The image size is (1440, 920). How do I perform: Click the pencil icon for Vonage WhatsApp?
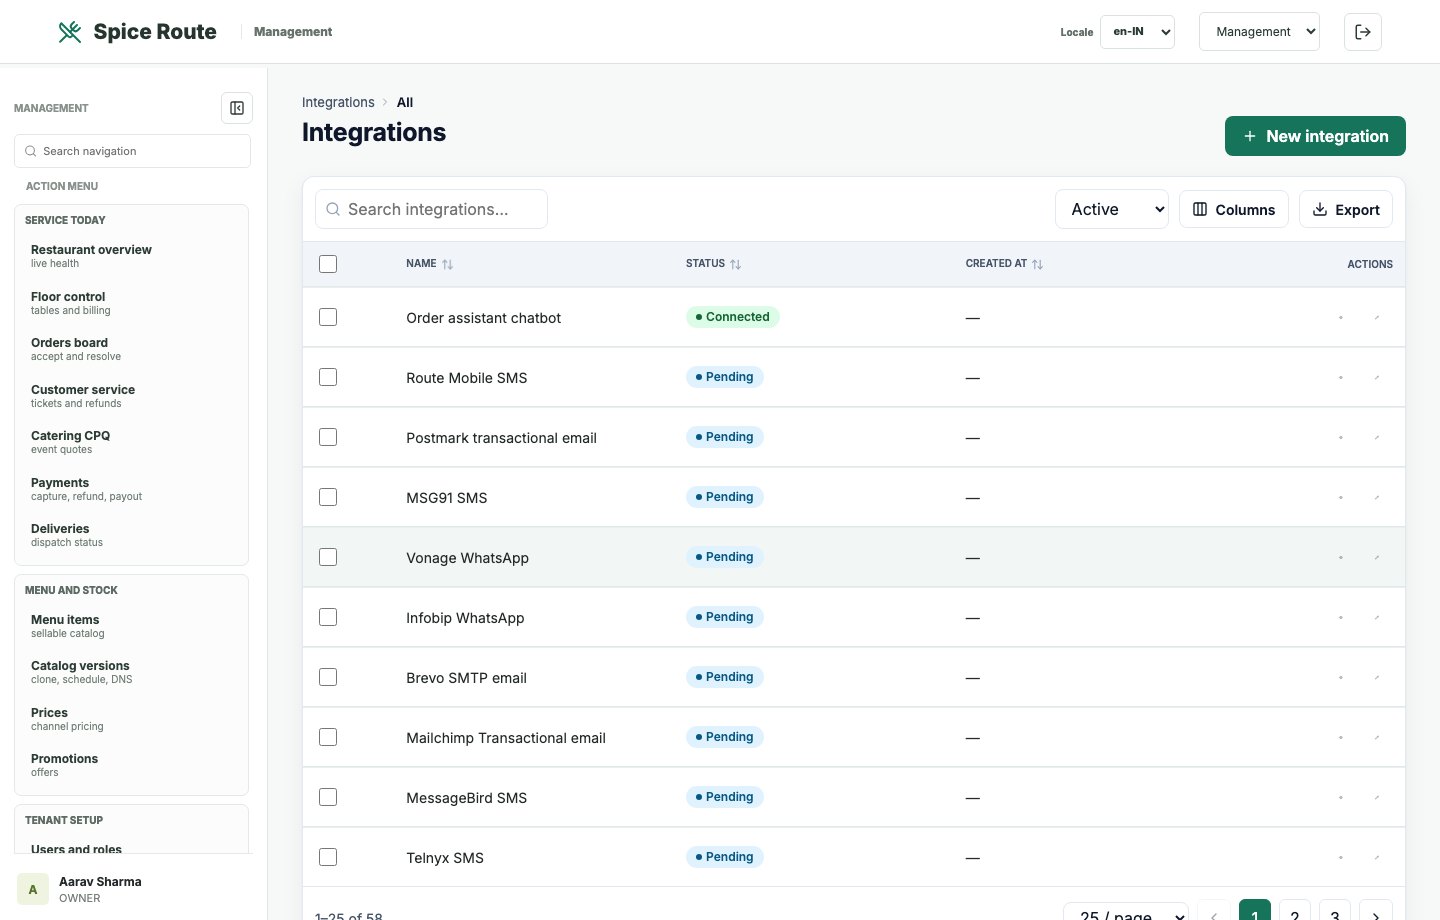pyautogui.click(x=1377, y=558)
